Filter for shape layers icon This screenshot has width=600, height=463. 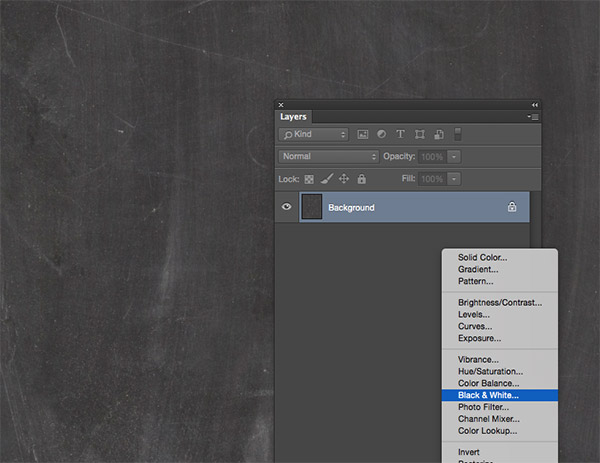click(420, 134)
